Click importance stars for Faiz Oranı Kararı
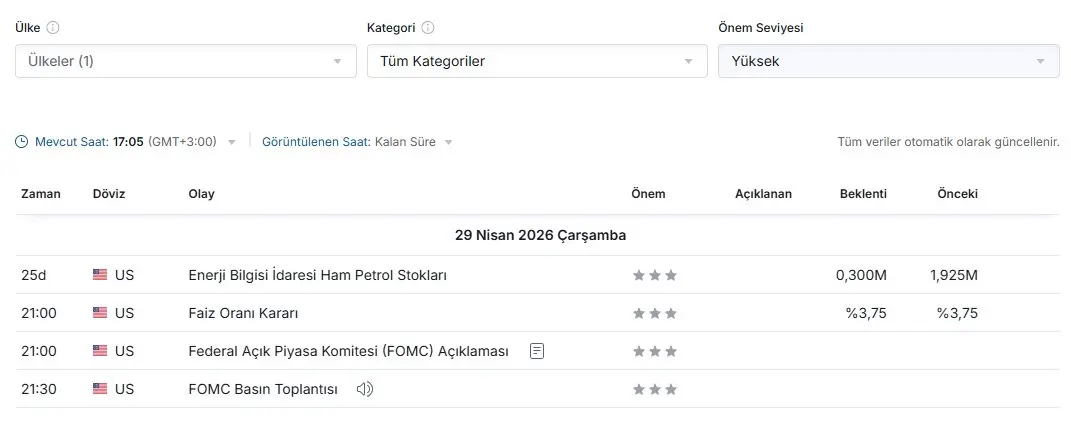Image resolution: width=1071 pixels, height=423 pixels. (x=654, y=313)
